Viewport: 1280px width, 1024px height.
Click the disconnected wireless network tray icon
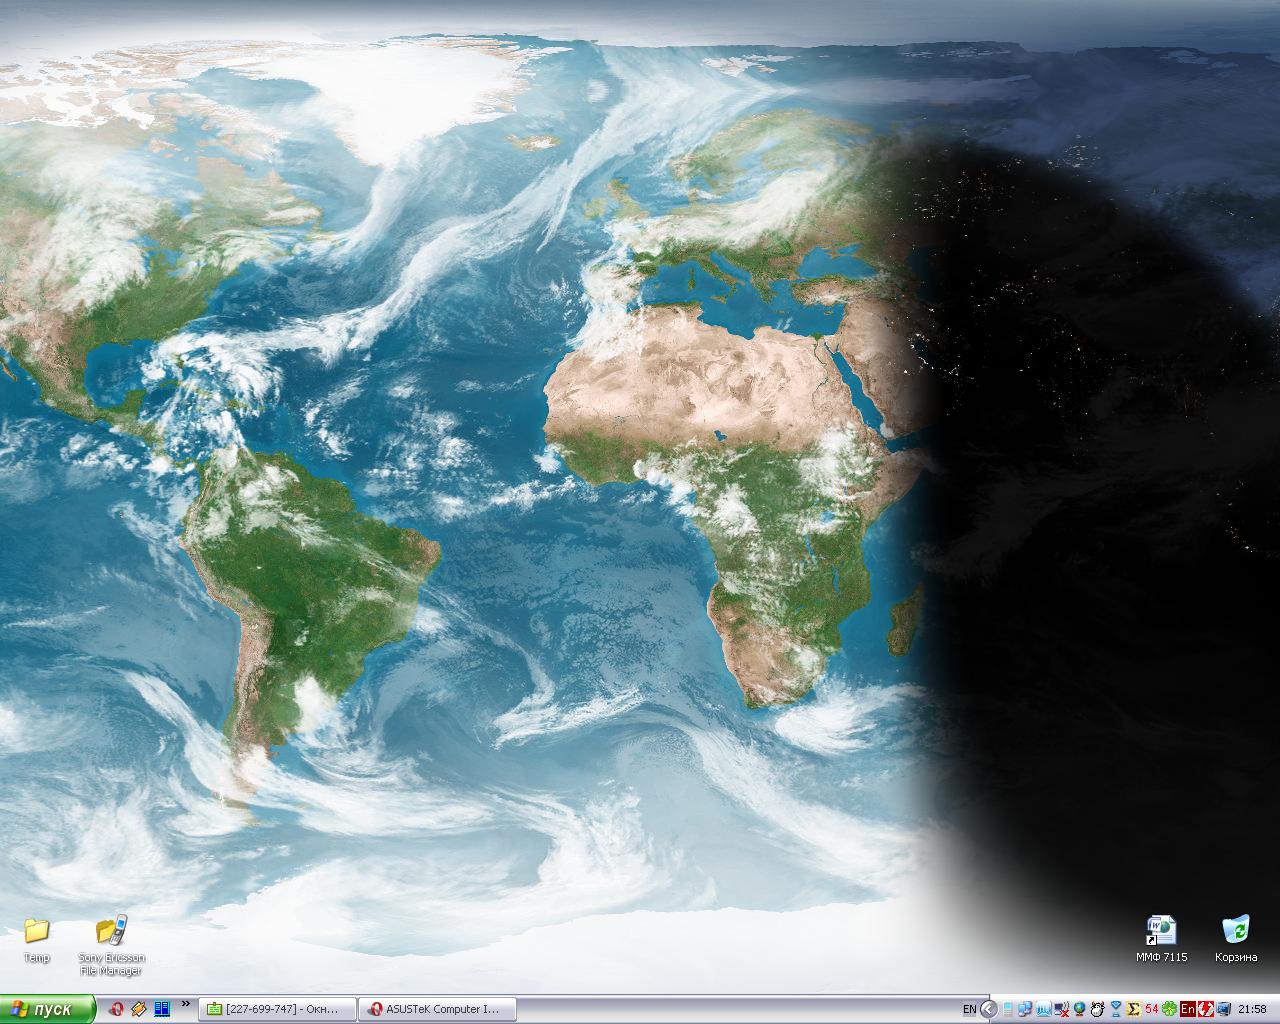click(1062, 1009)
